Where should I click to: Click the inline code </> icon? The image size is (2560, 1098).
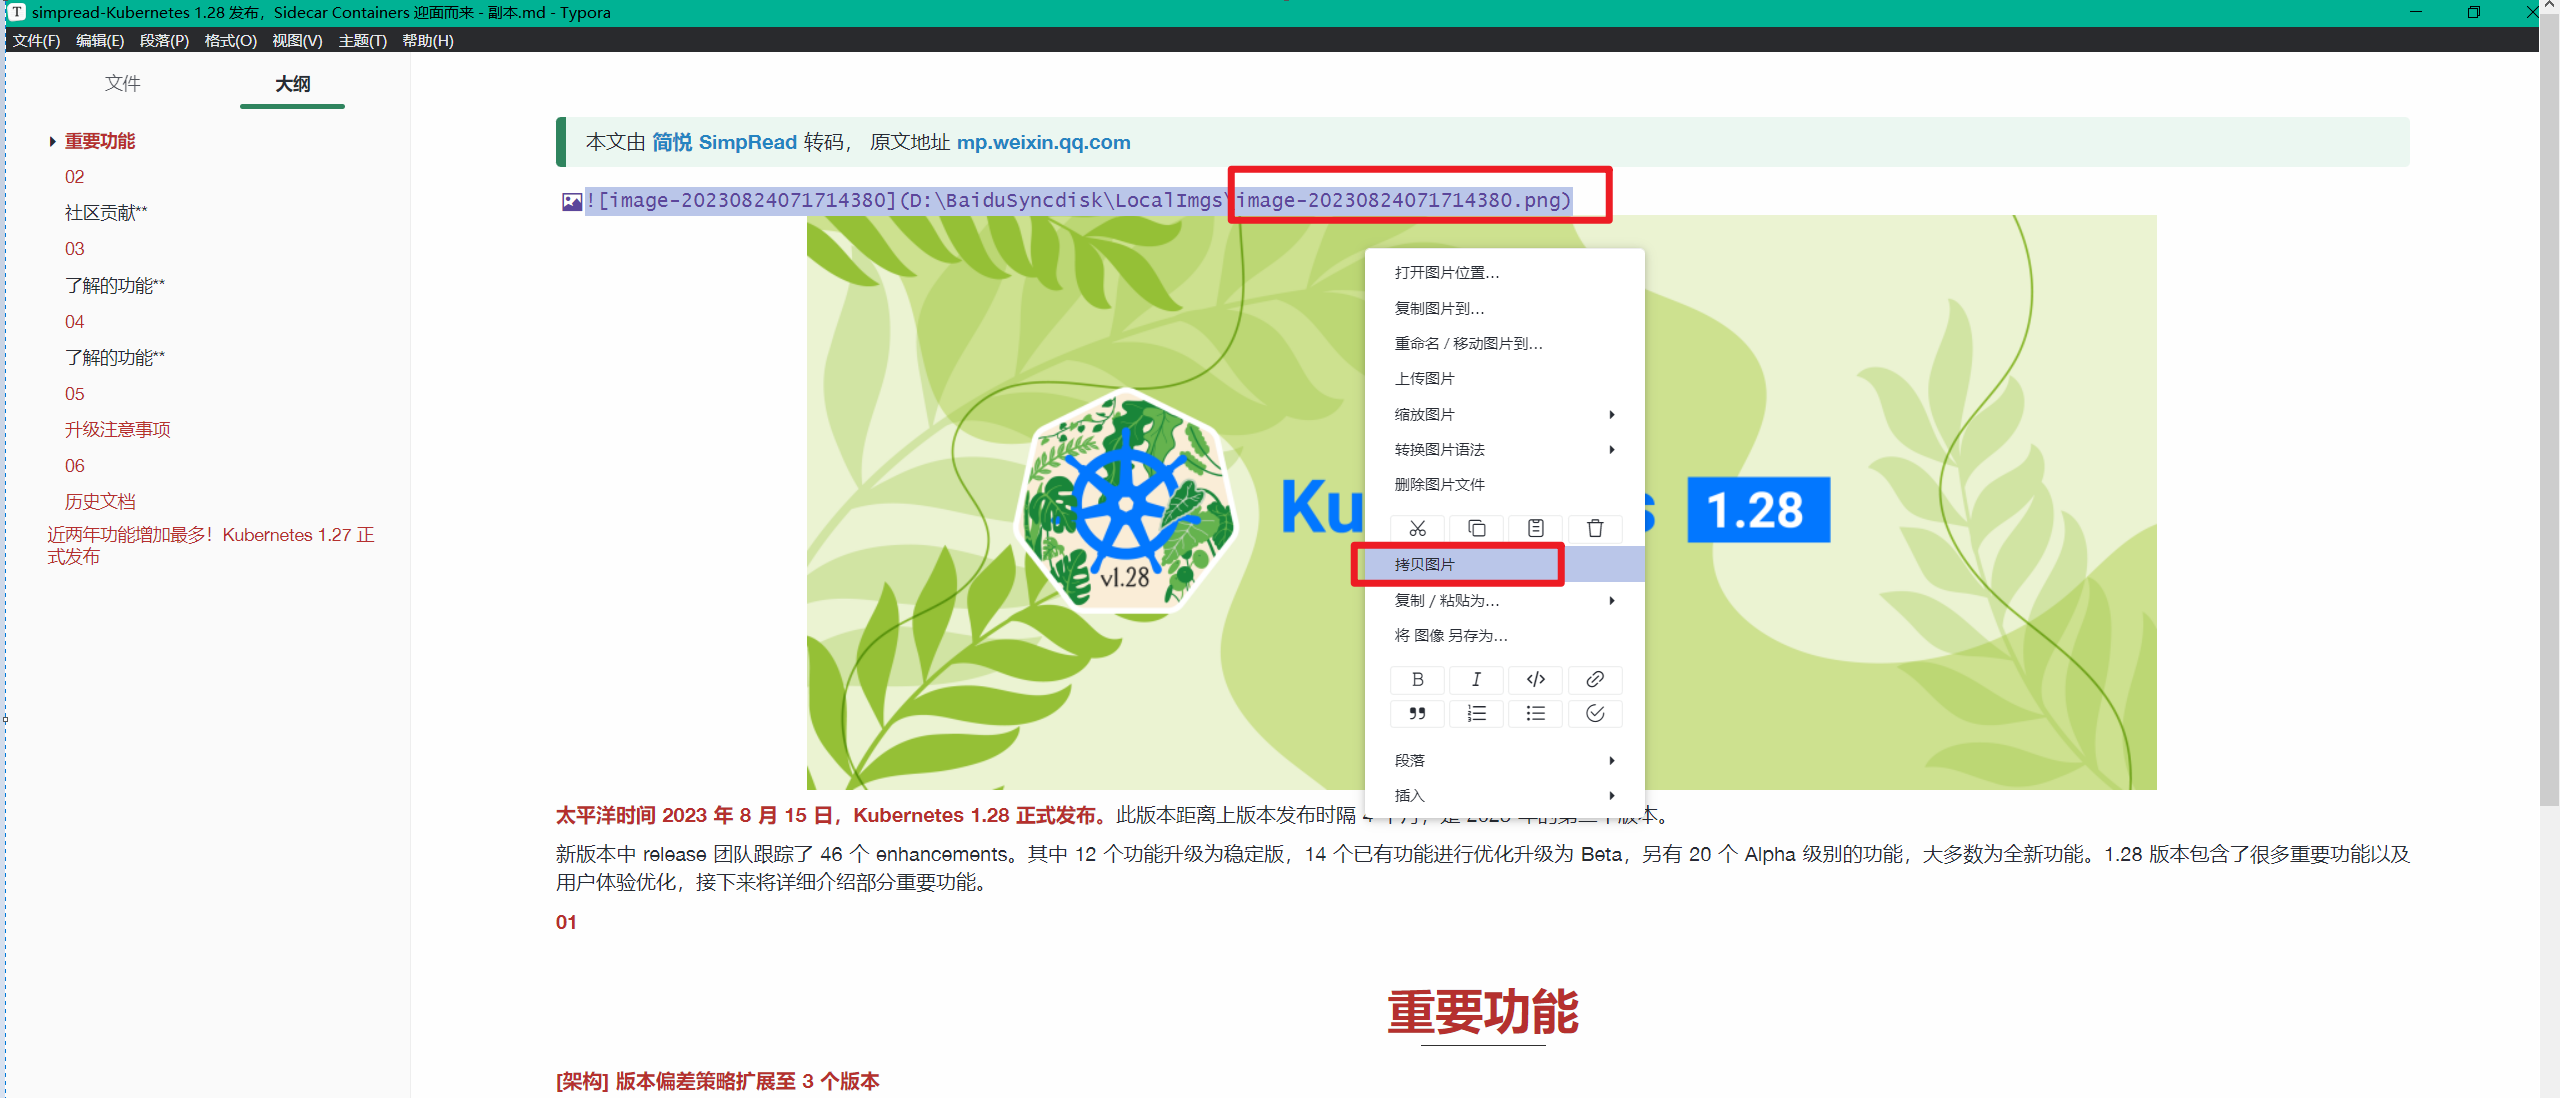(1535, 680)
